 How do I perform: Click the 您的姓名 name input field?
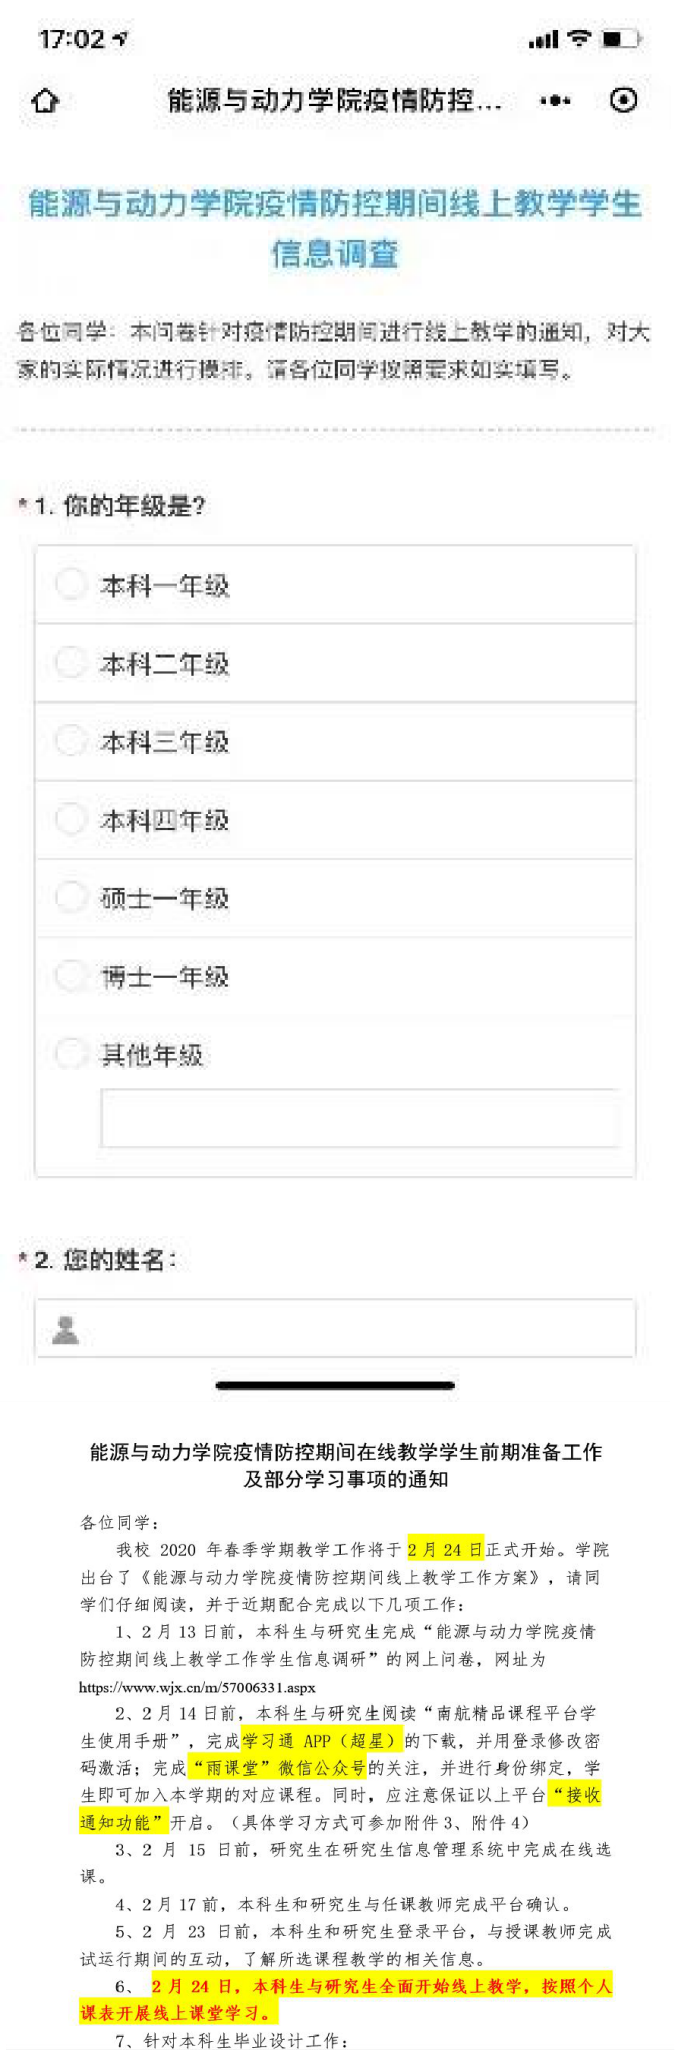350,1328
